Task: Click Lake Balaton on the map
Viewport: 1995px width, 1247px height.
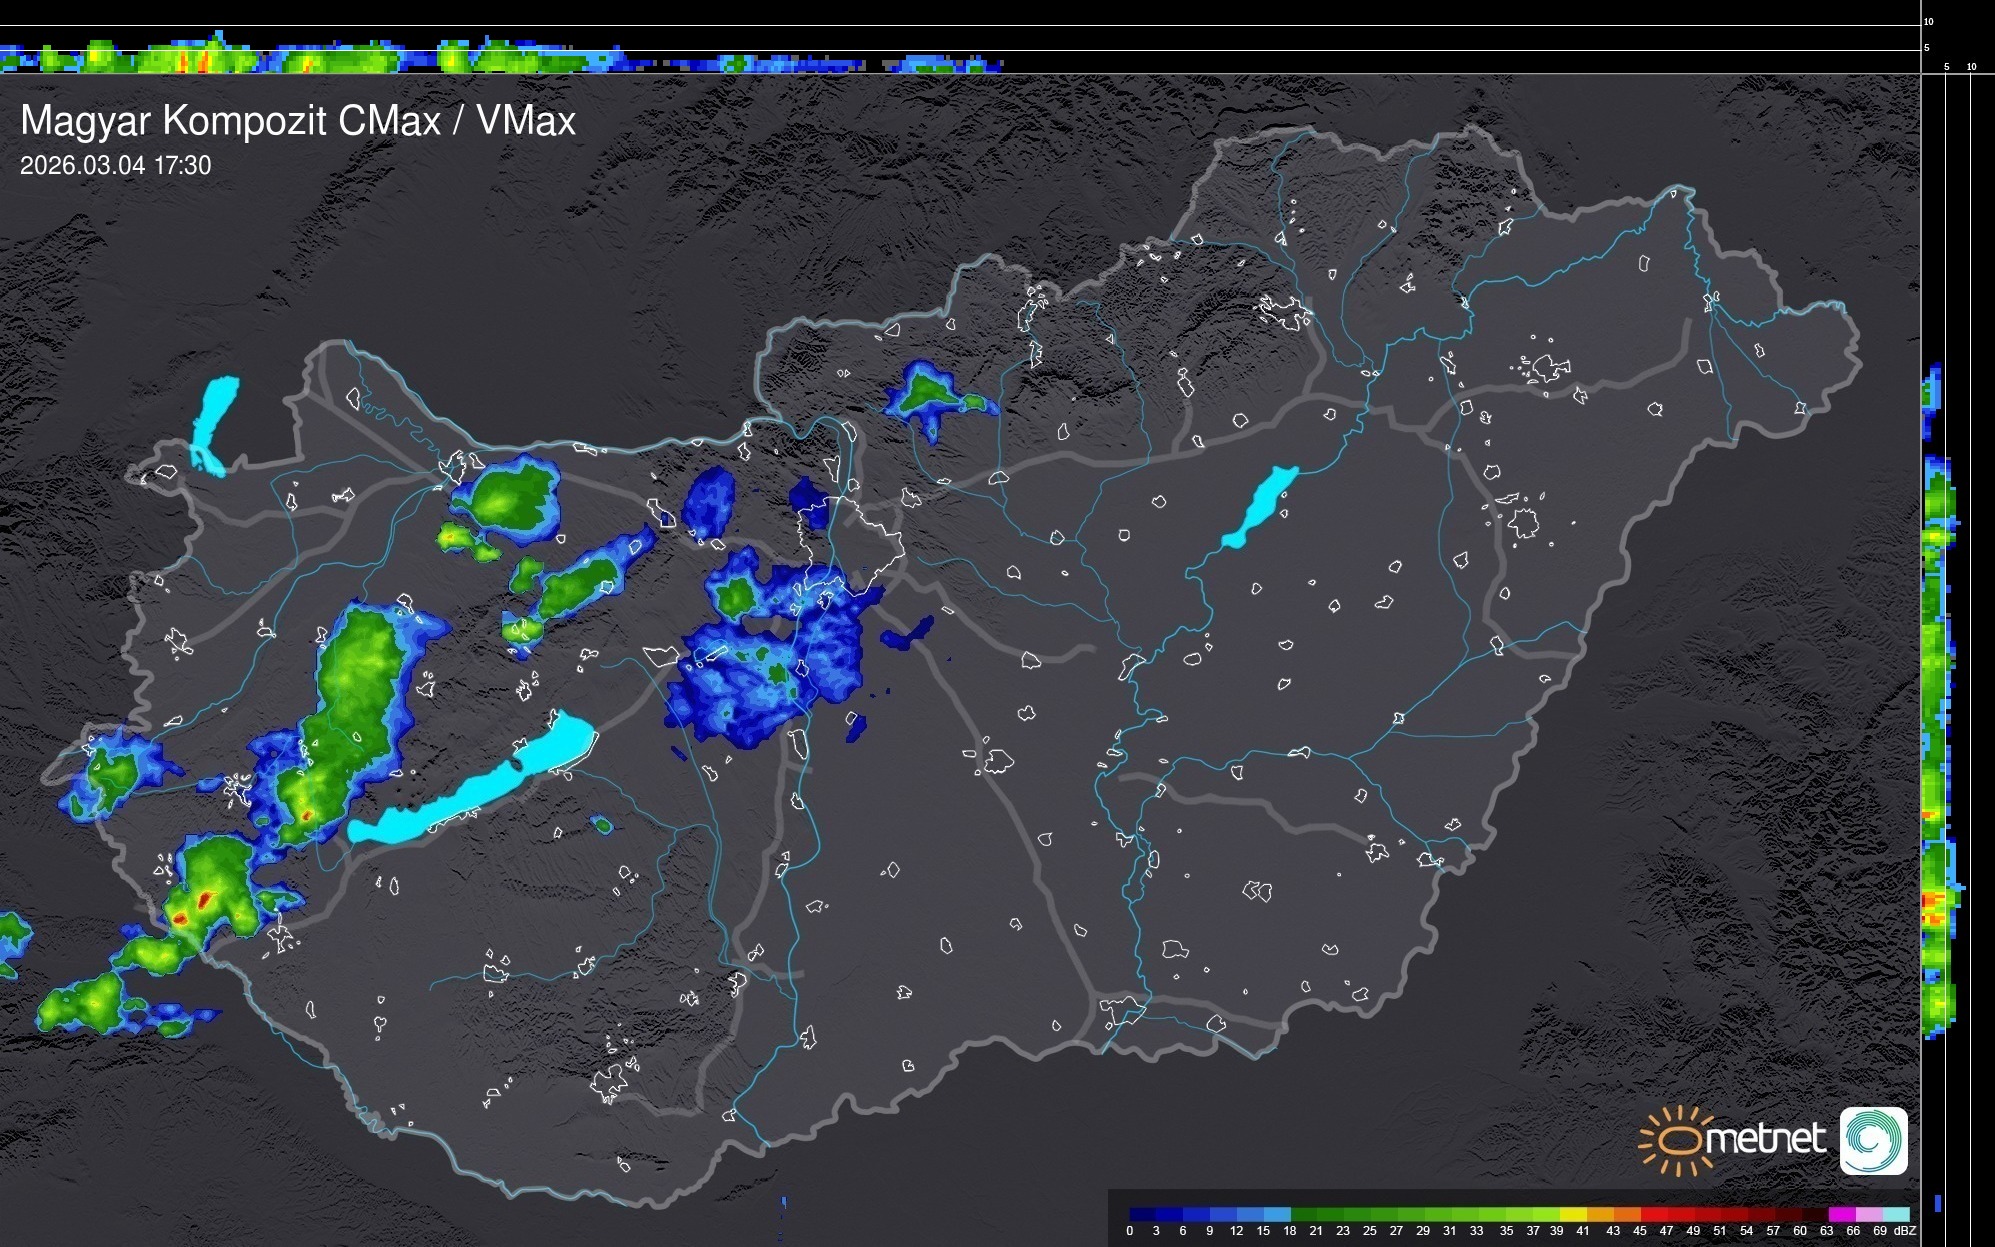Action: pos(470,790)
